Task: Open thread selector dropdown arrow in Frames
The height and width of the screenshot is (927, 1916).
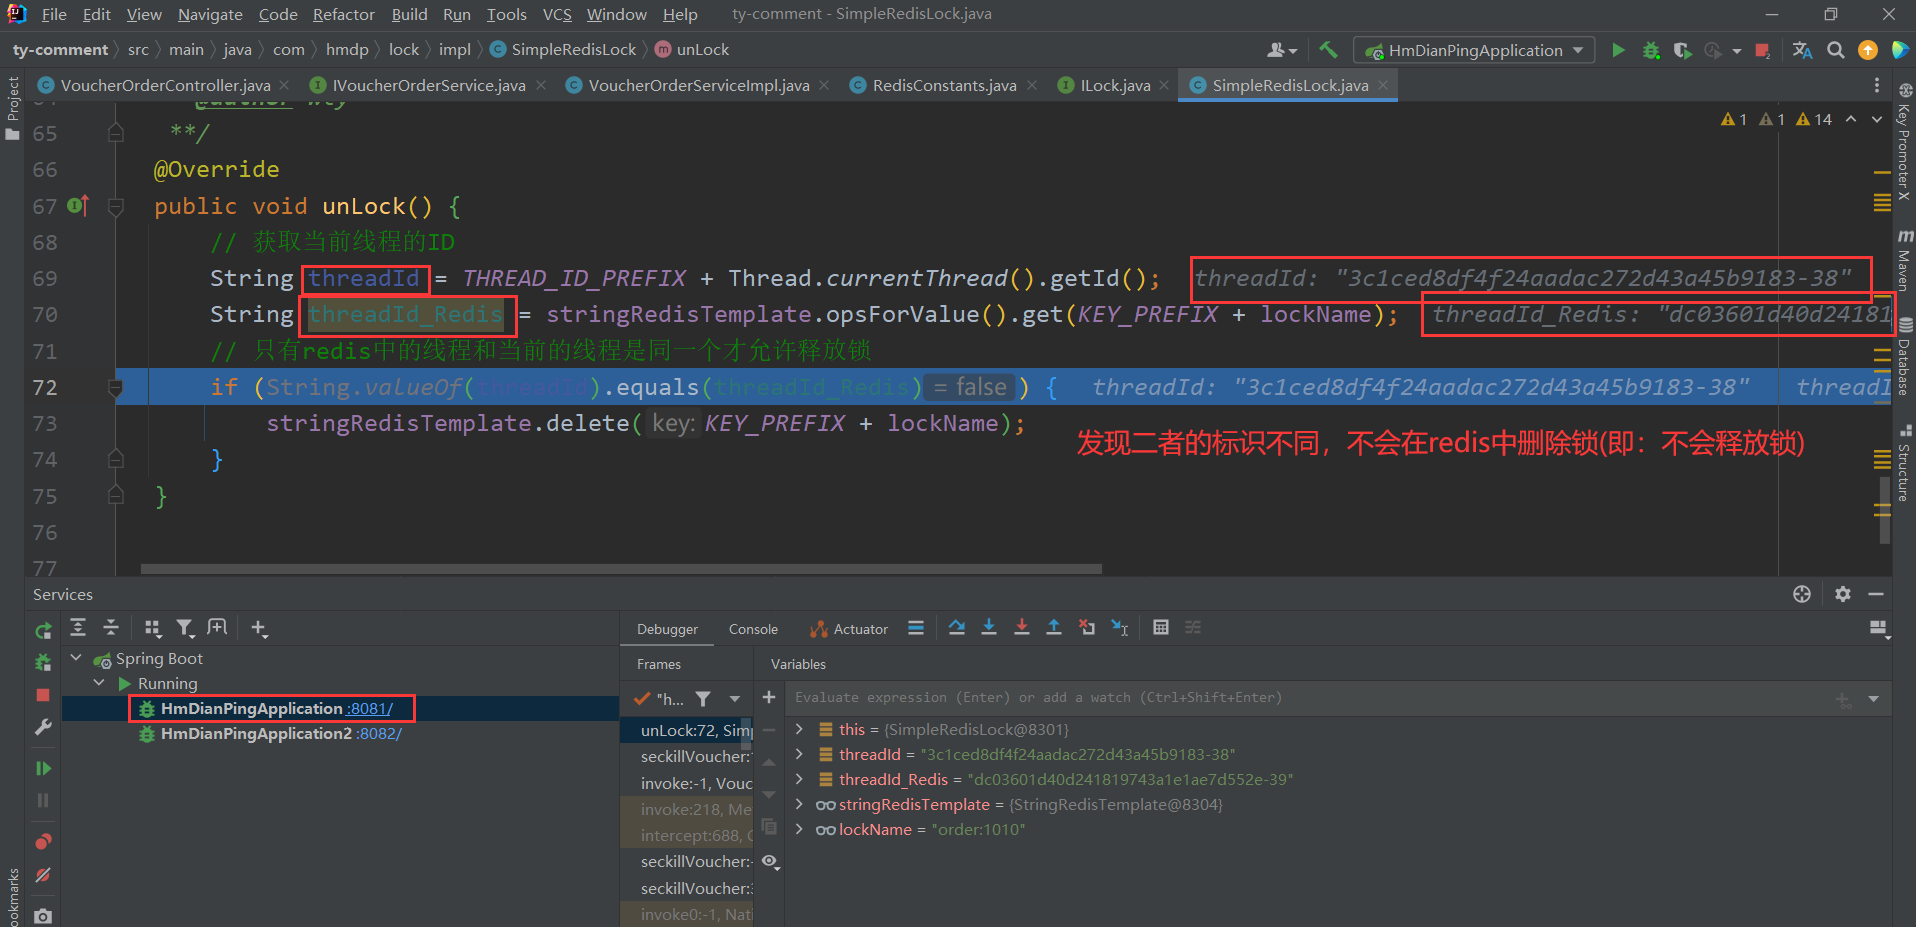Action: [735, 699]
